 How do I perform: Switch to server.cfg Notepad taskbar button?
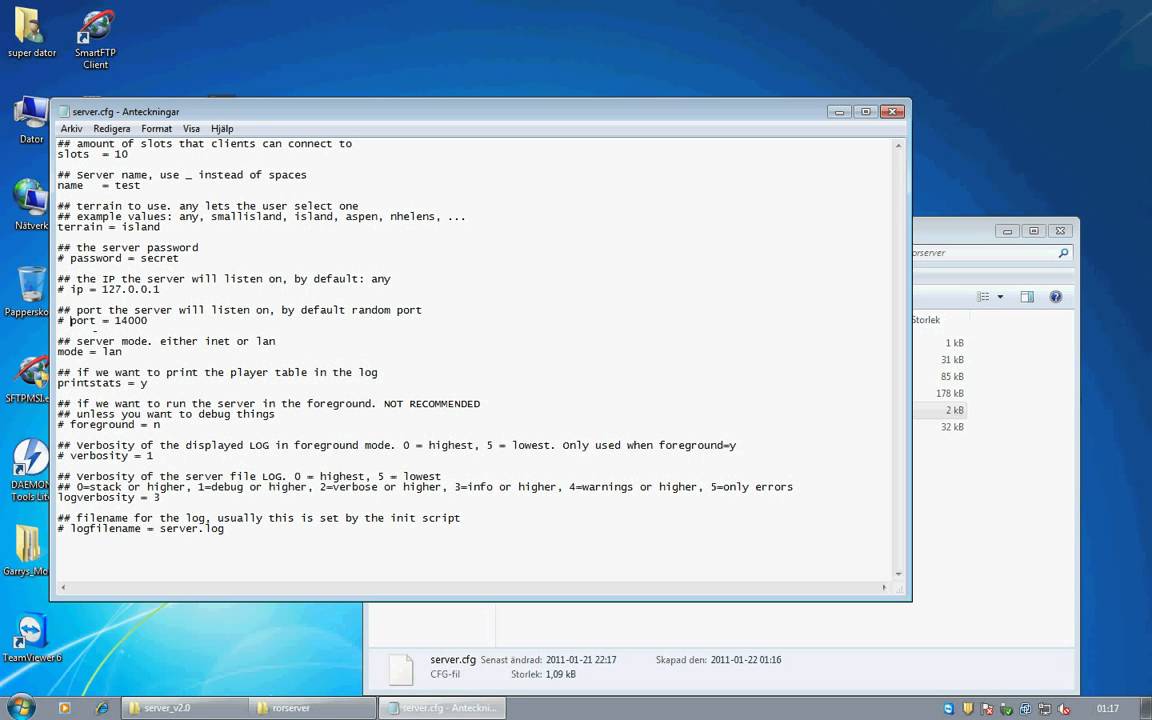click(443, 708)
